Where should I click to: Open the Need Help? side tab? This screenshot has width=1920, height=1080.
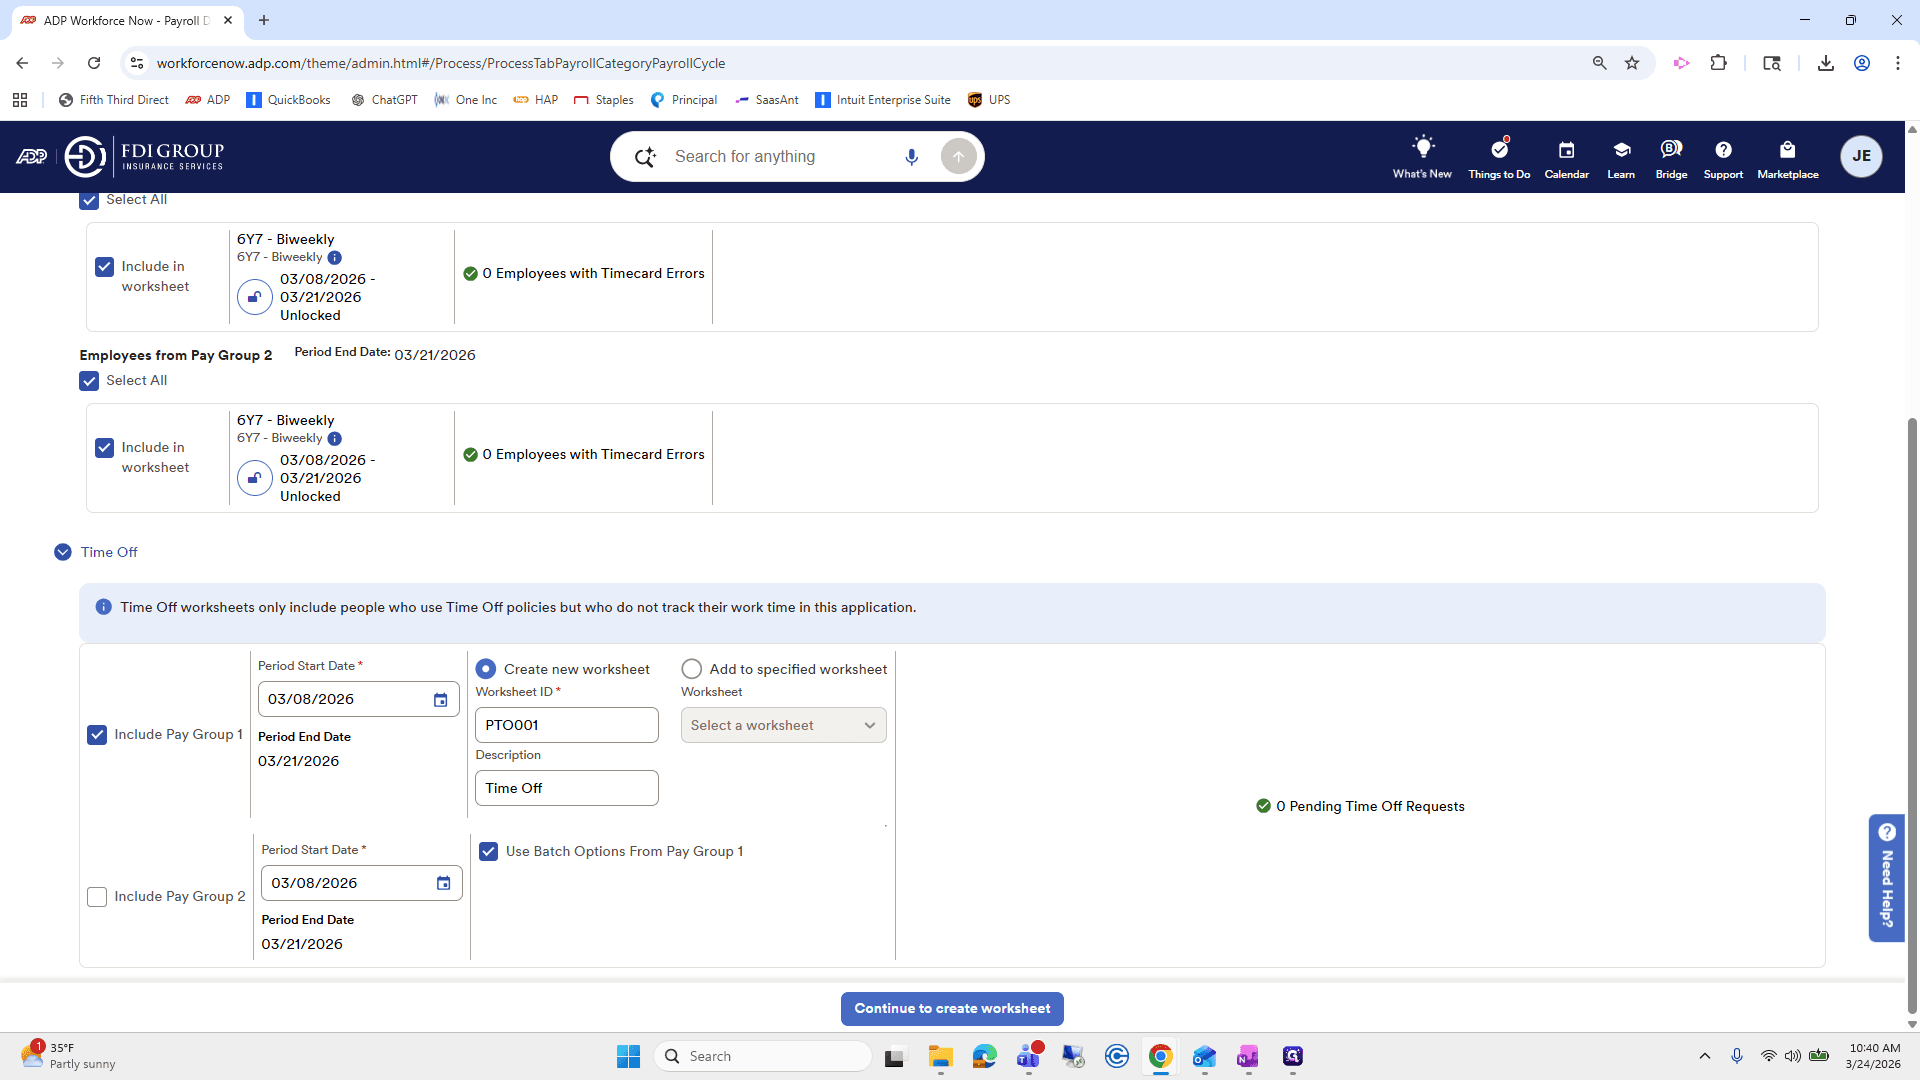point(1887,878)
